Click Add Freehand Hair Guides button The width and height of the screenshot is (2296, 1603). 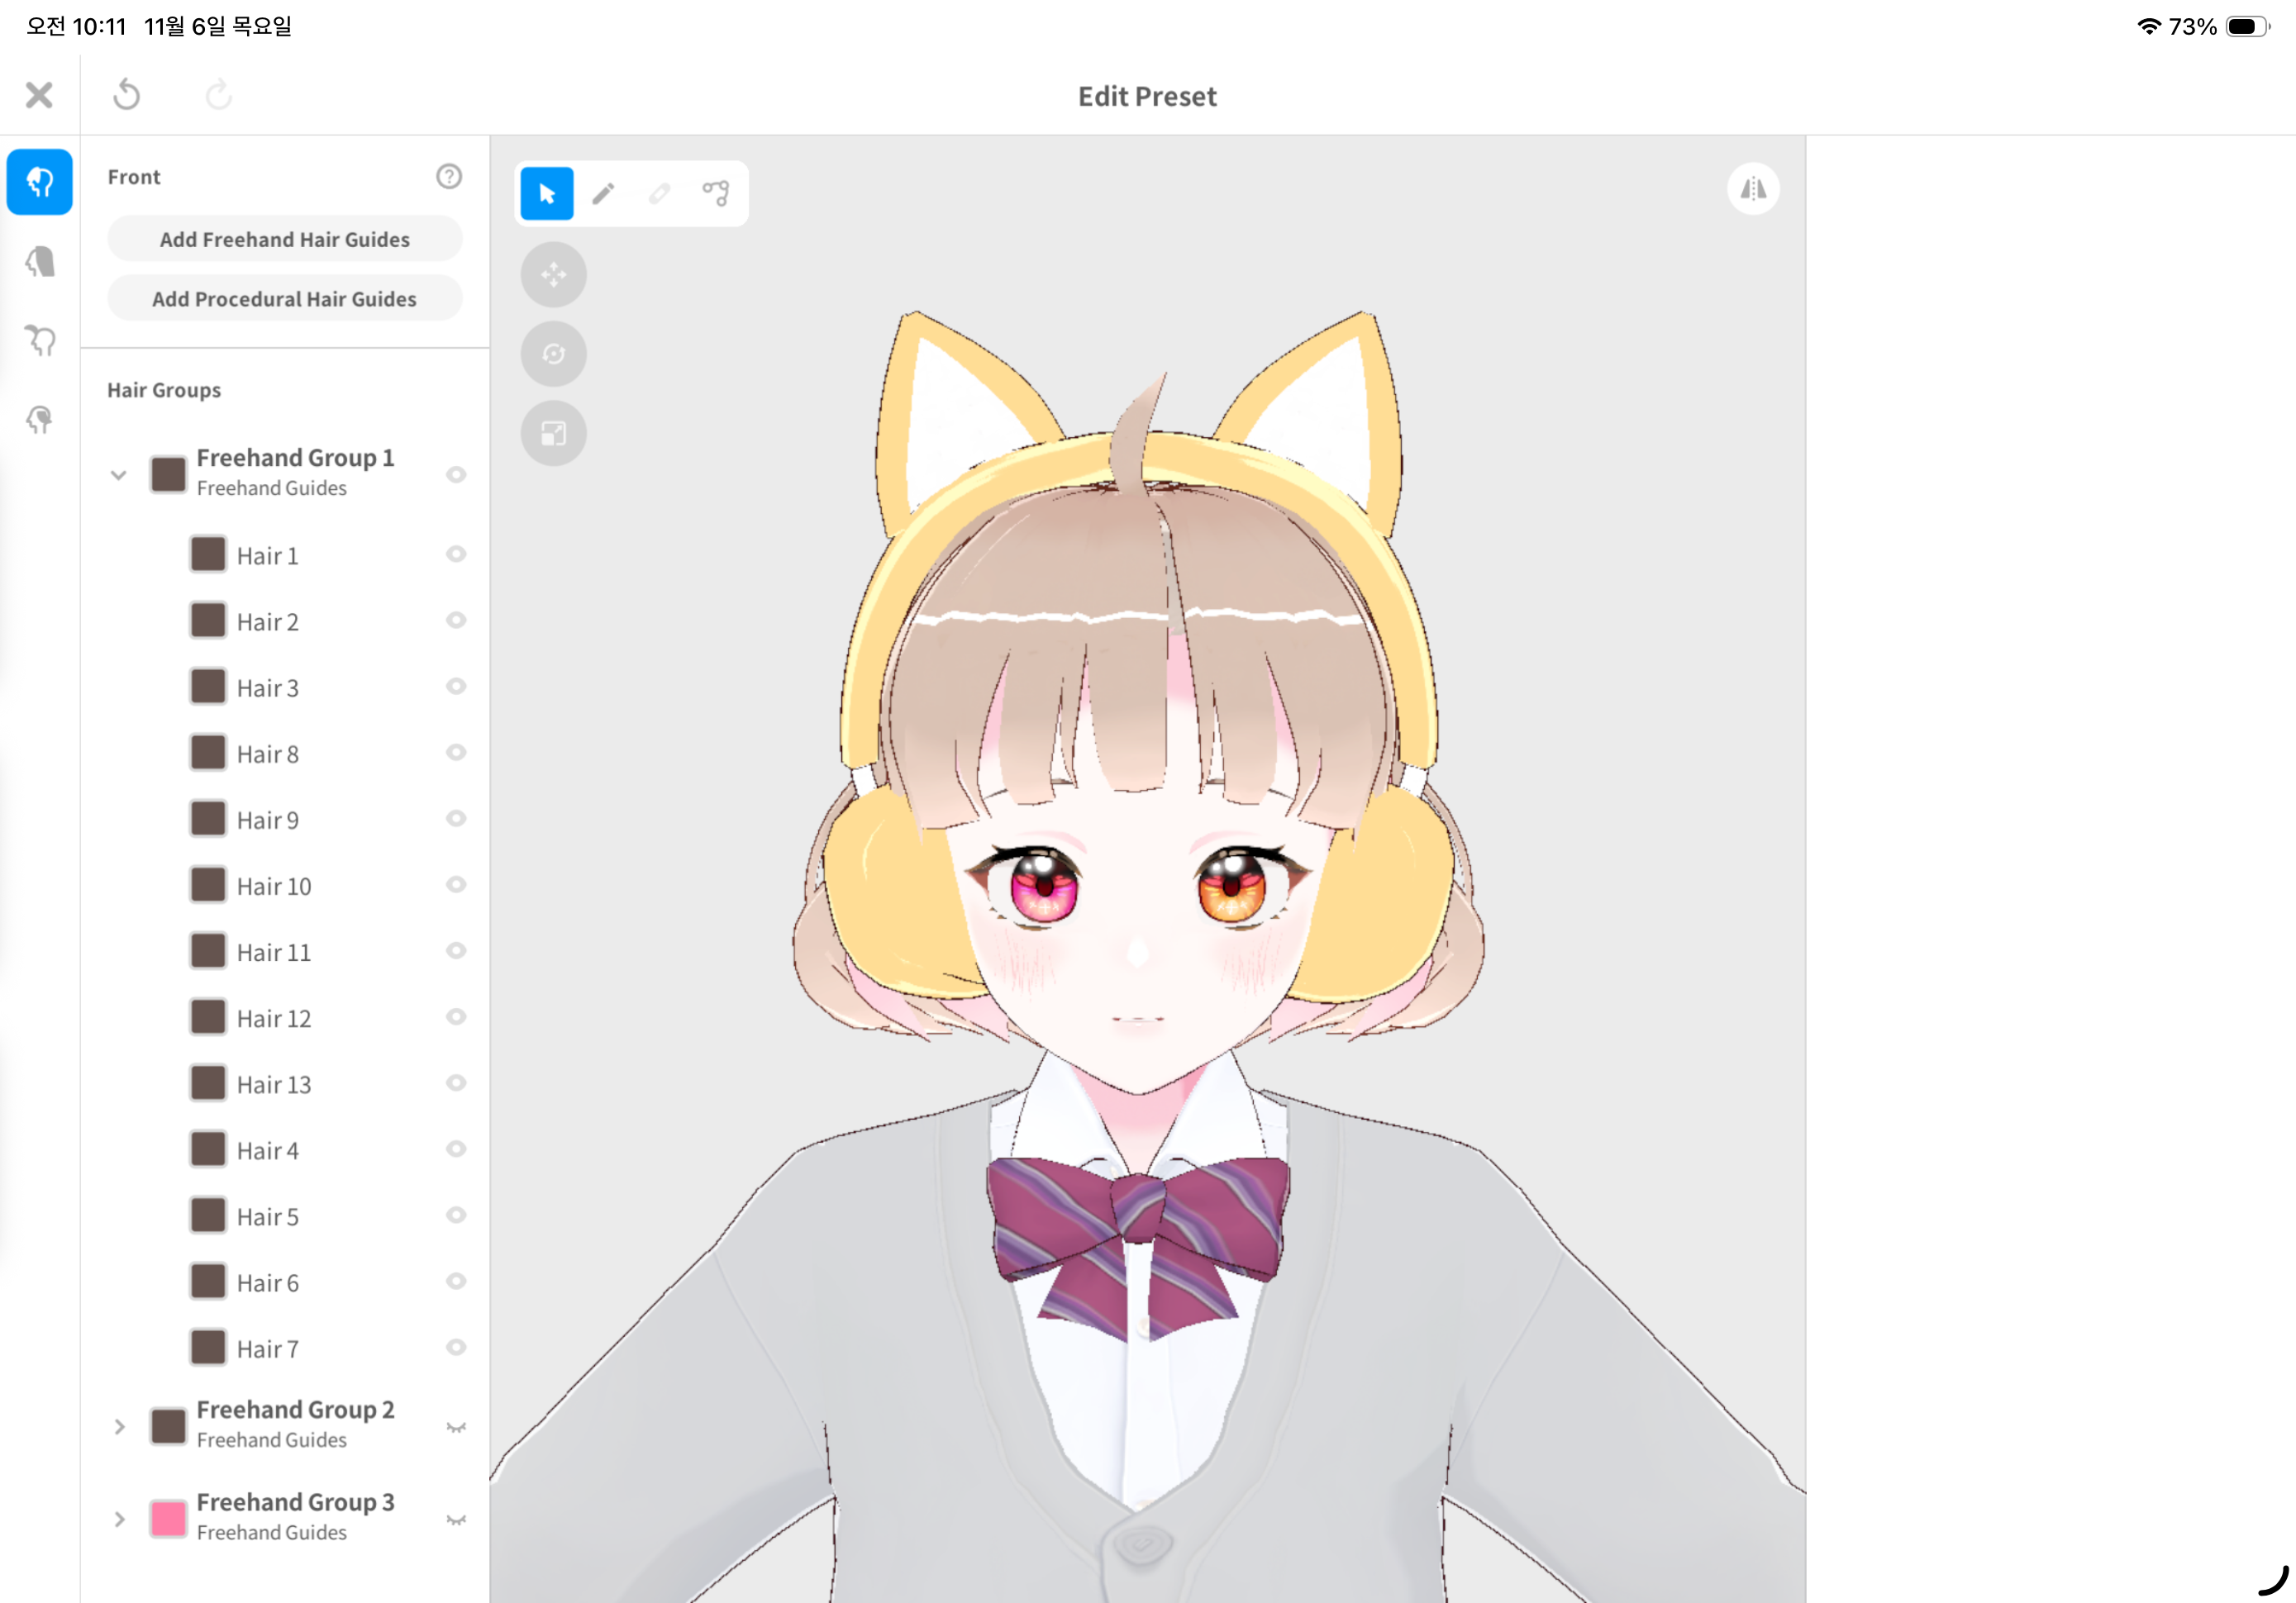[x=285, y=239]
